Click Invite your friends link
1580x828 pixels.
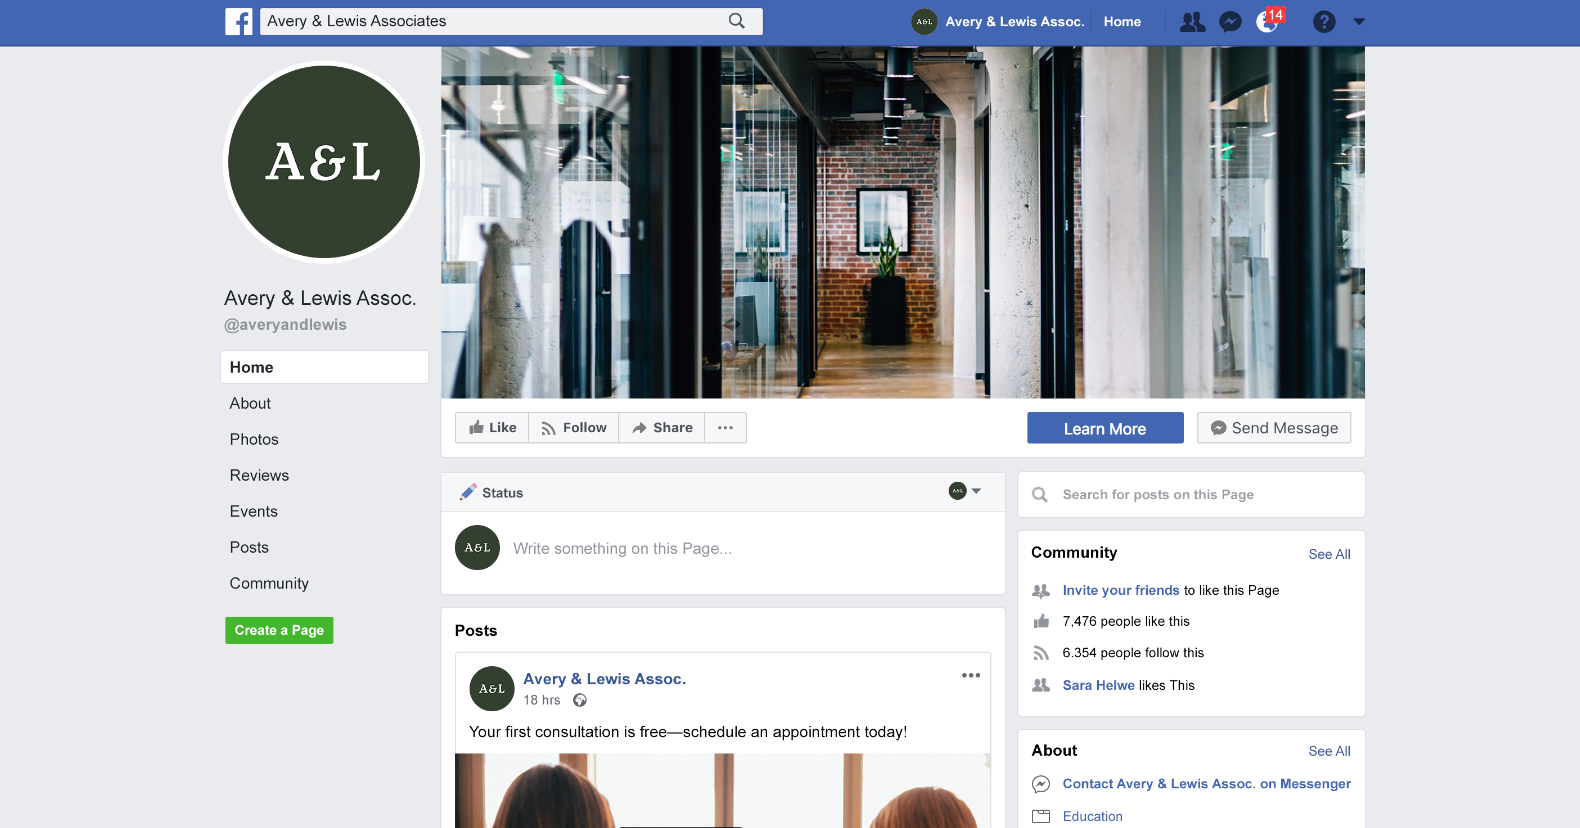tap(1121, 590)
